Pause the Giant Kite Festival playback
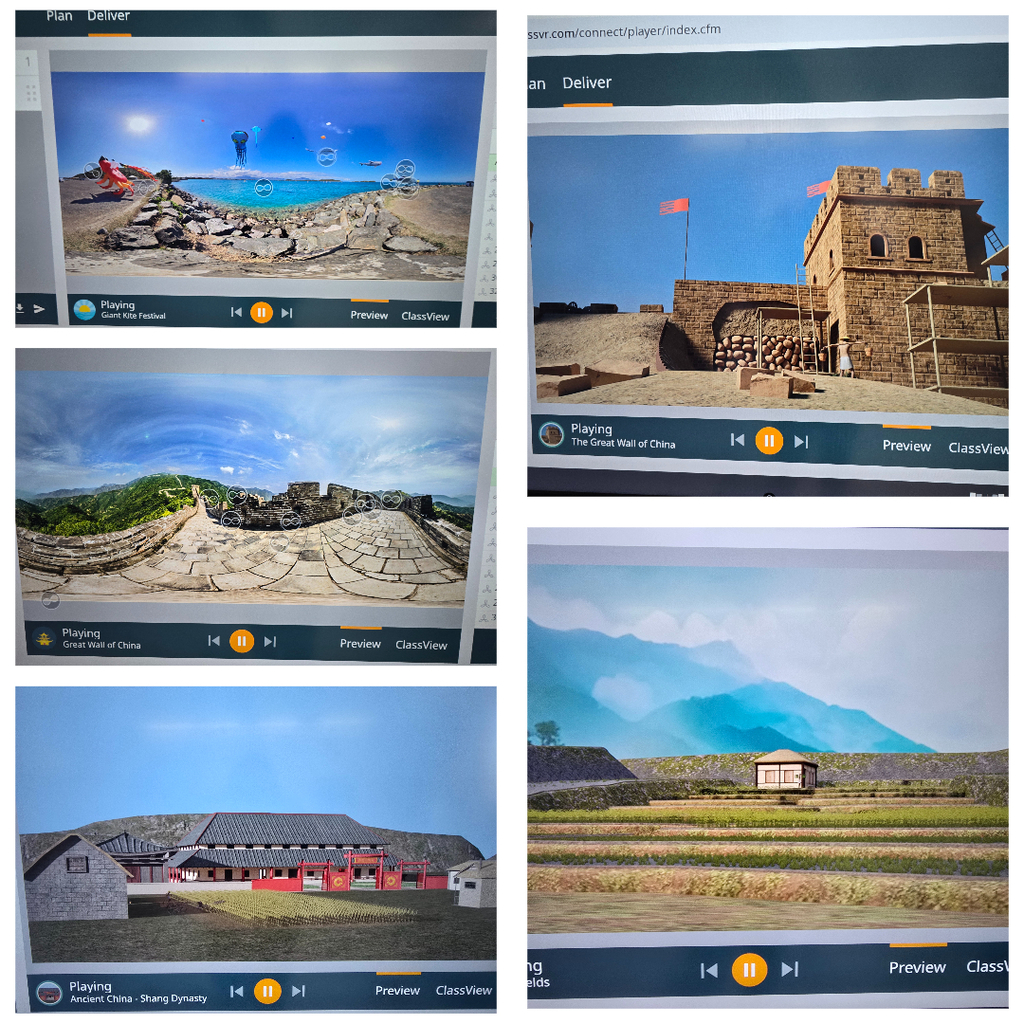 pyautogui.click(x=261, y=312)
